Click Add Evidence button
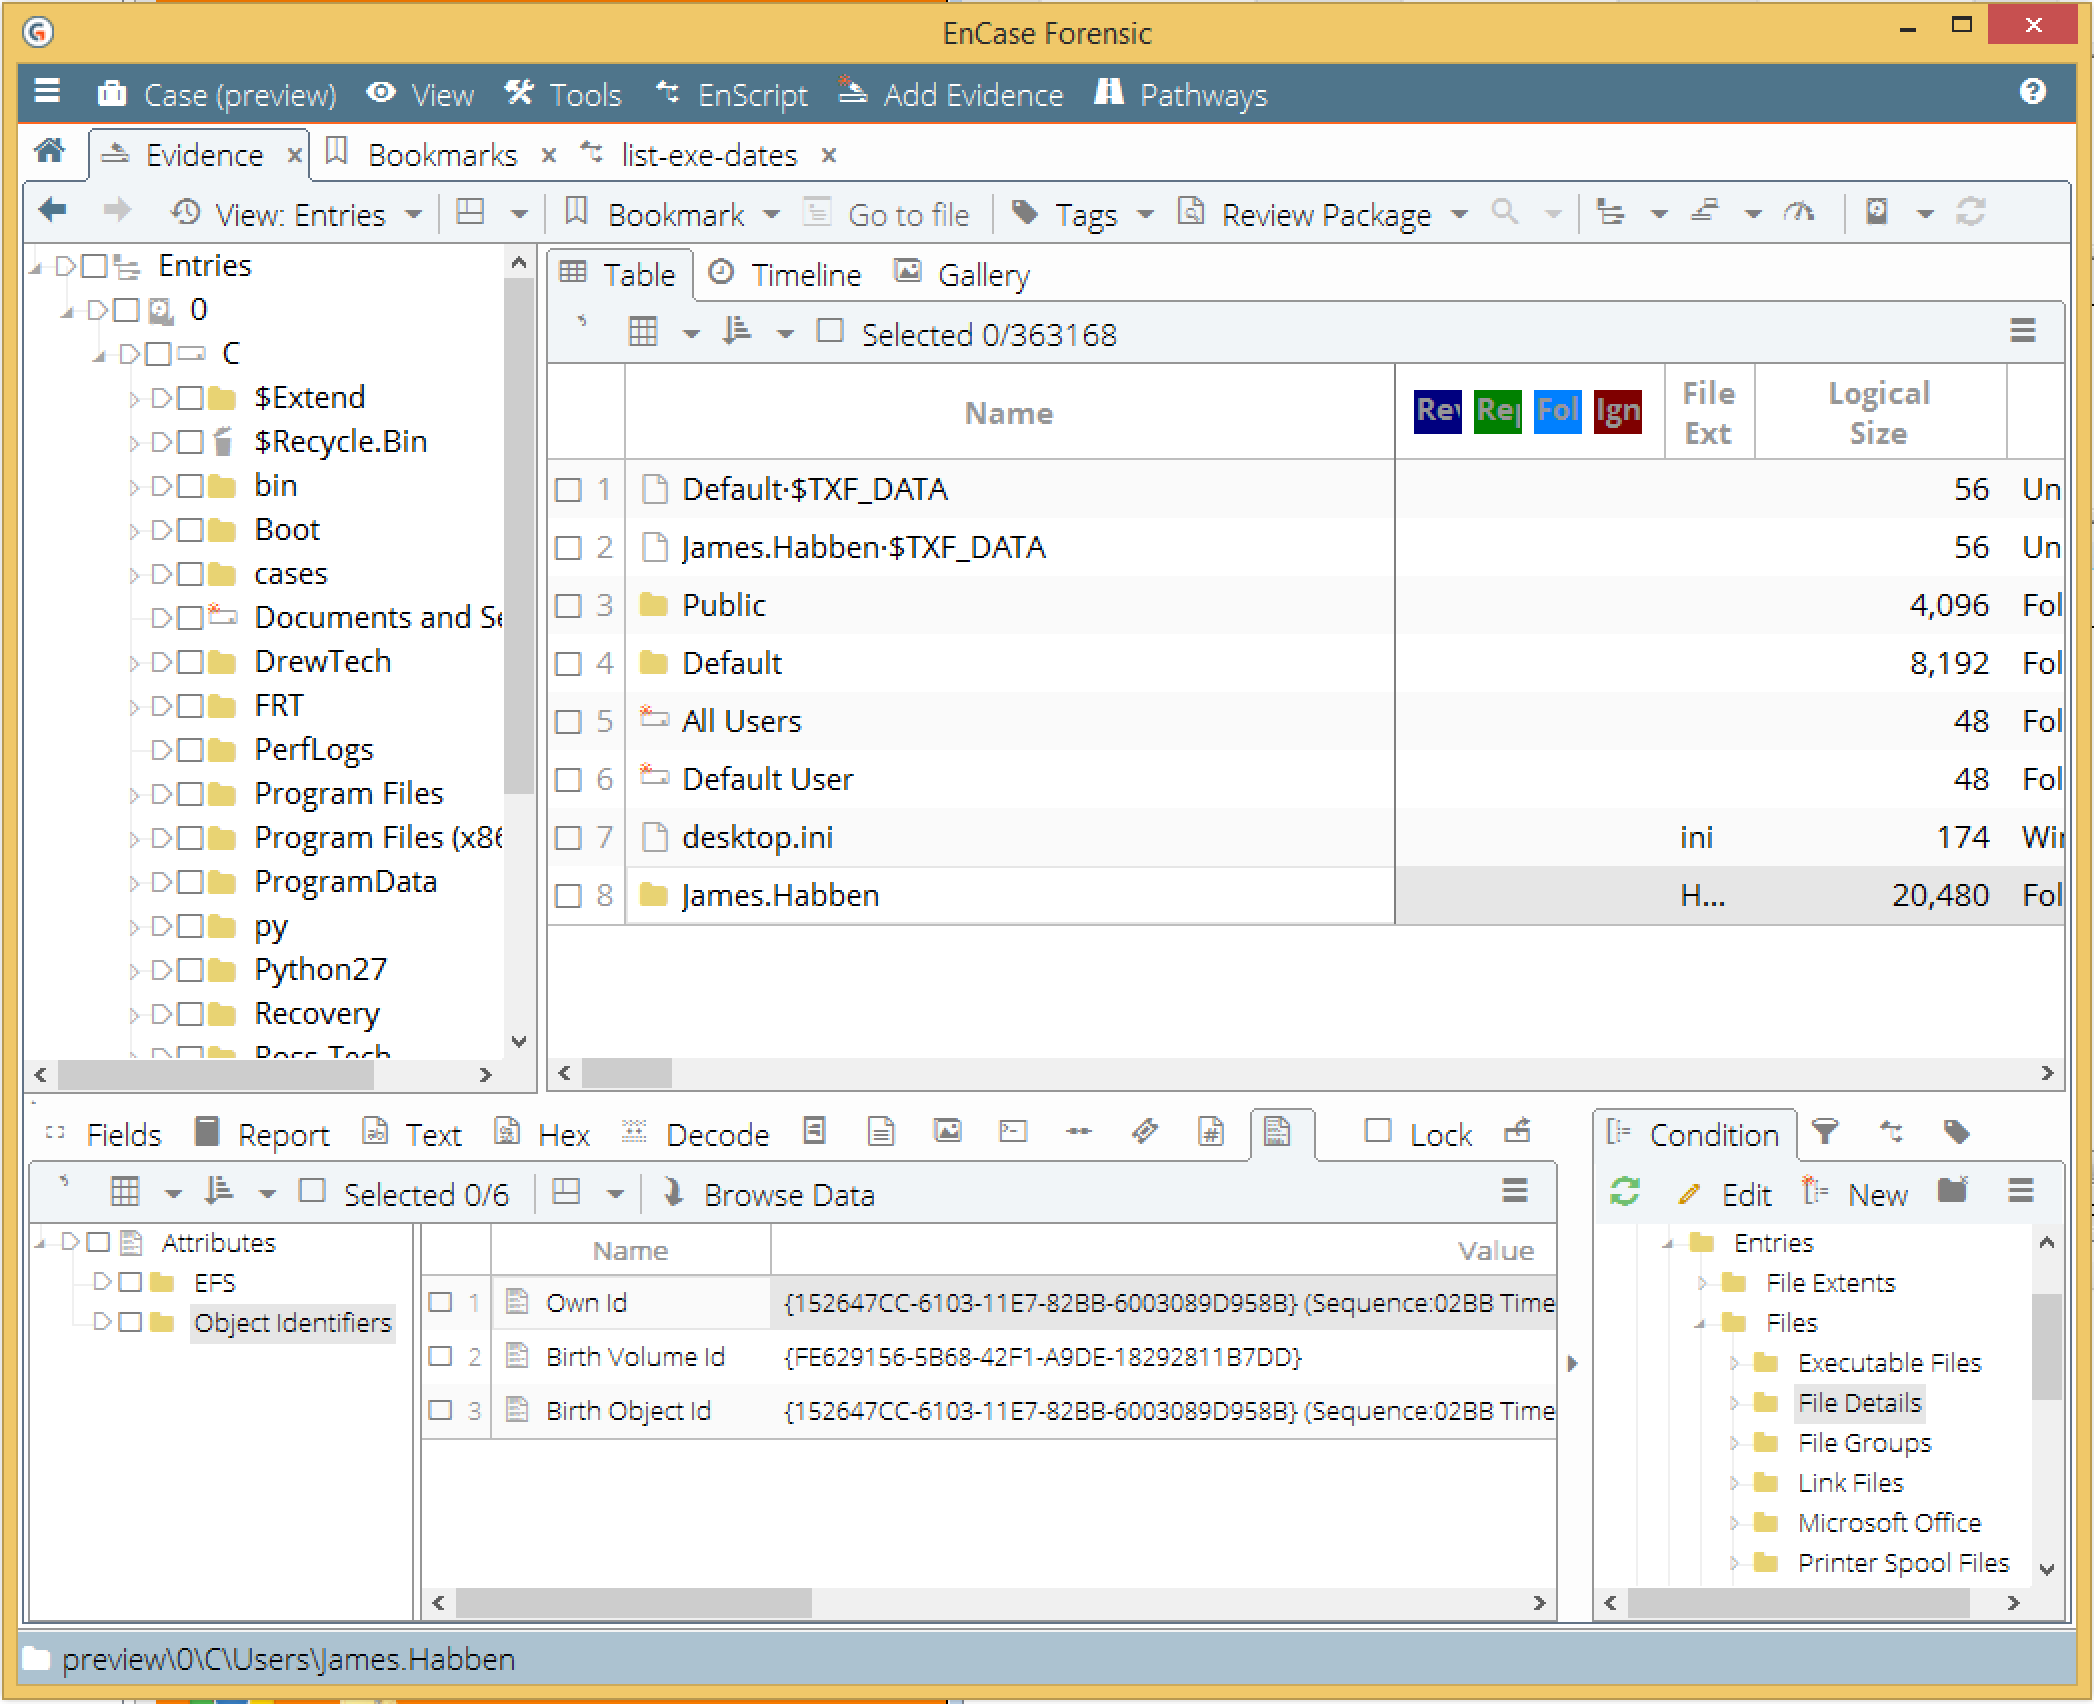 (x=950, y=94)
